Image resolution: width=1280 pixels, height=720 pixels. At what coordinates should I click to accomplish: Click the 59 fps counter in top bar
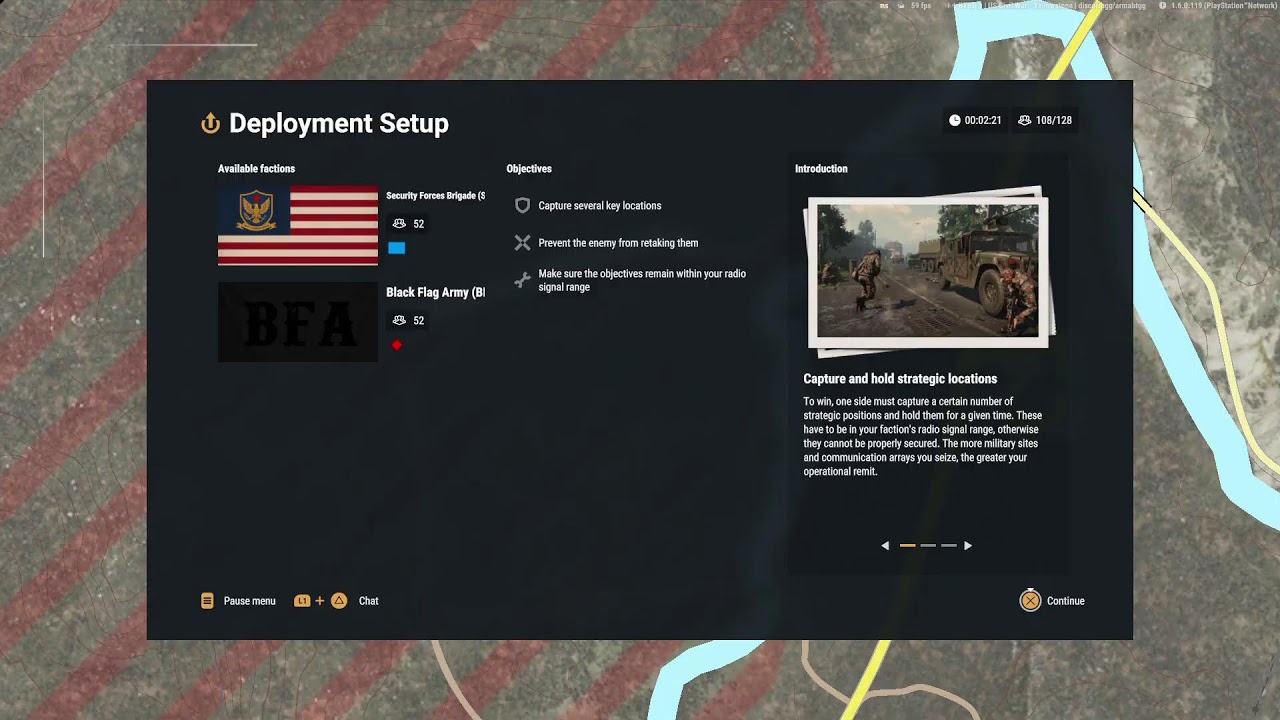tap(920, 6)
